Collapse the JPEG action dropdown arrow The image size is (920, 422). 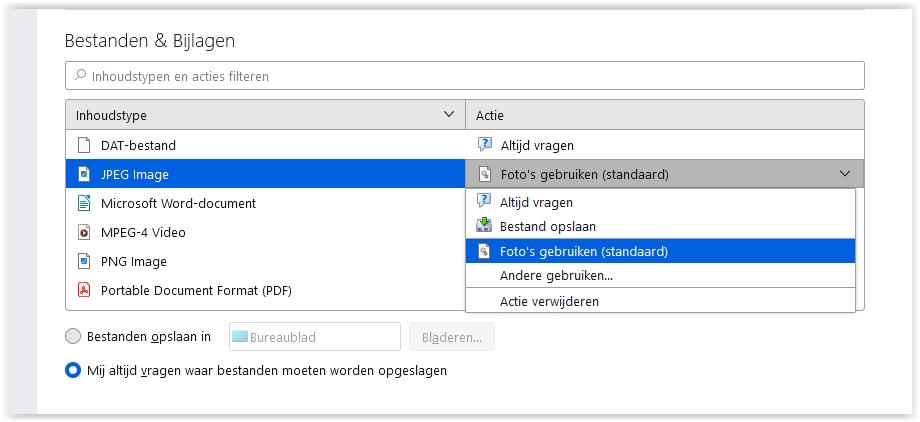coord(845,174)
